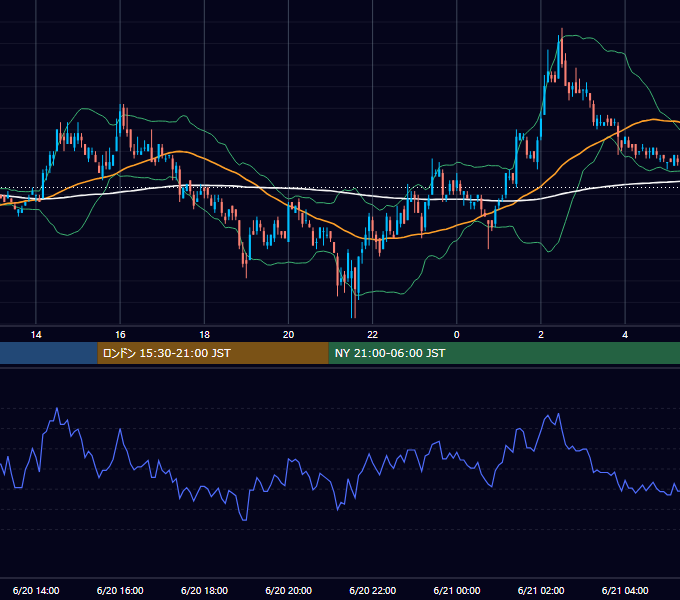
Task: Click the 6/20 18:00 time label
Action: 204,590
